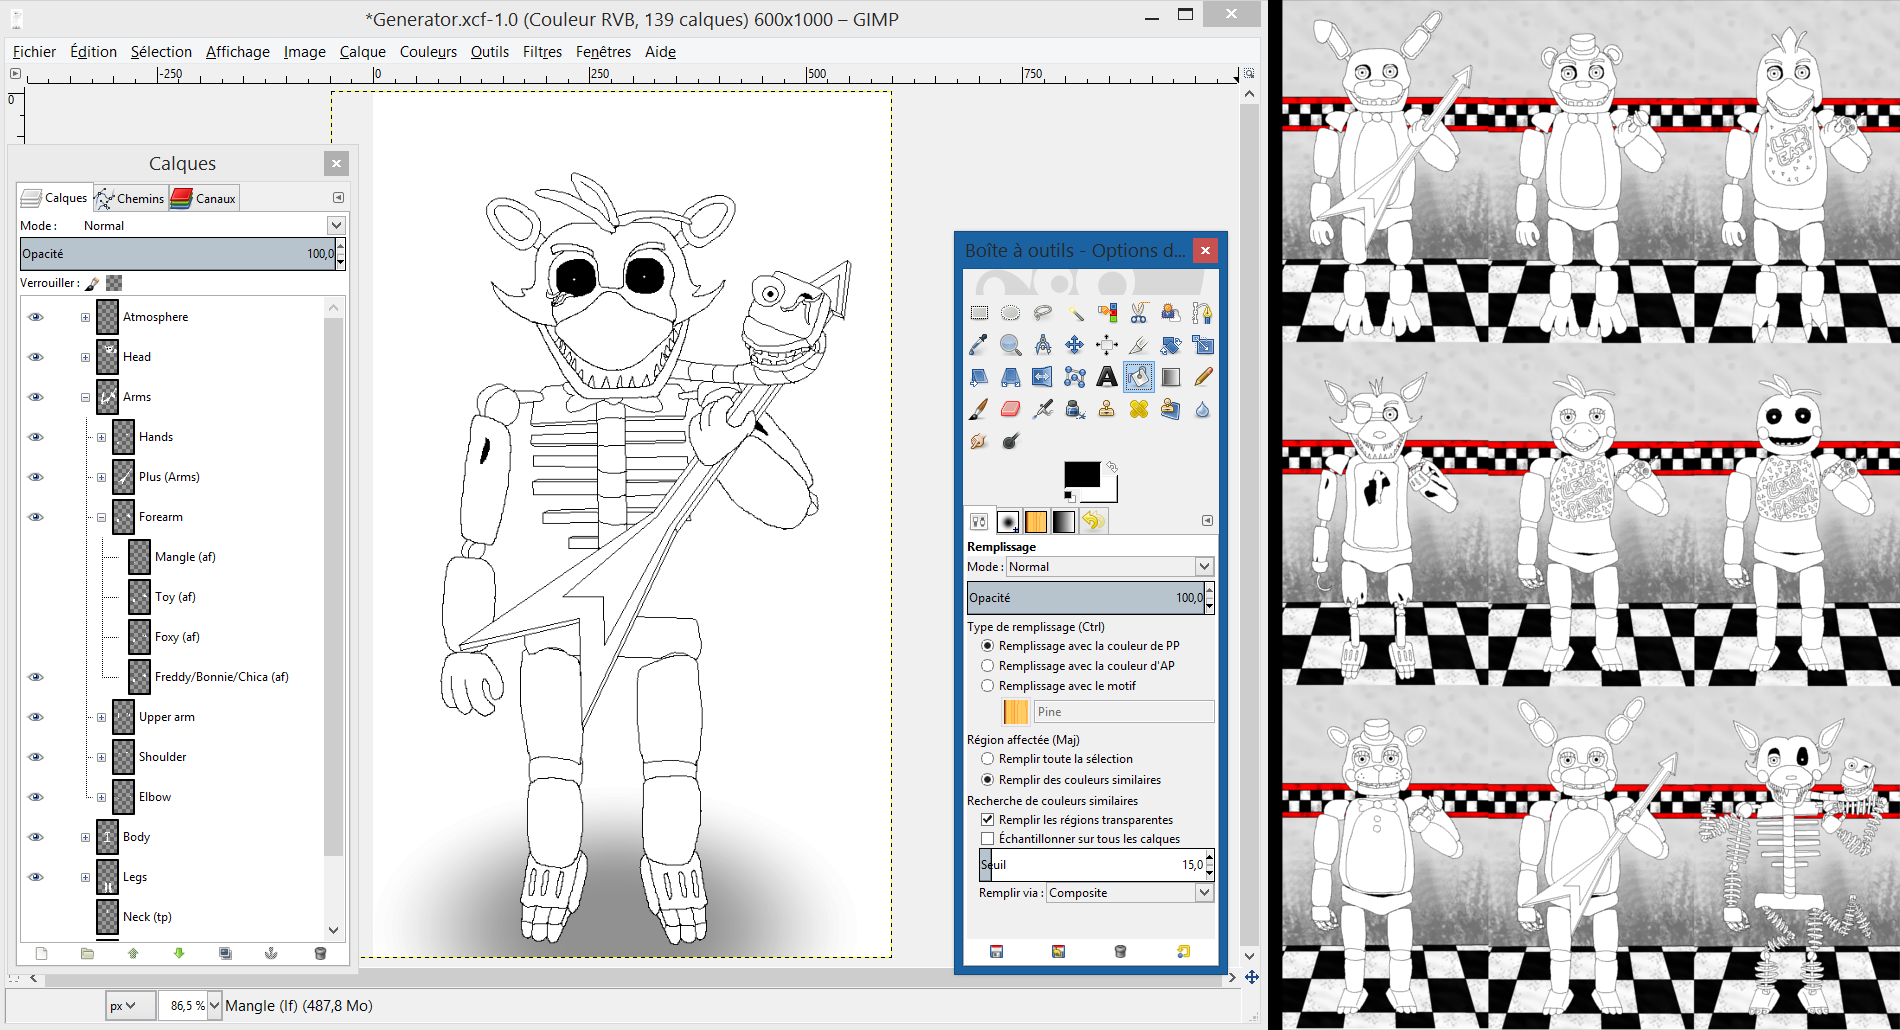Select the Smudge finger tool
The width and height of the screenshot is (1900, 1030).
(x=979, y=441)
